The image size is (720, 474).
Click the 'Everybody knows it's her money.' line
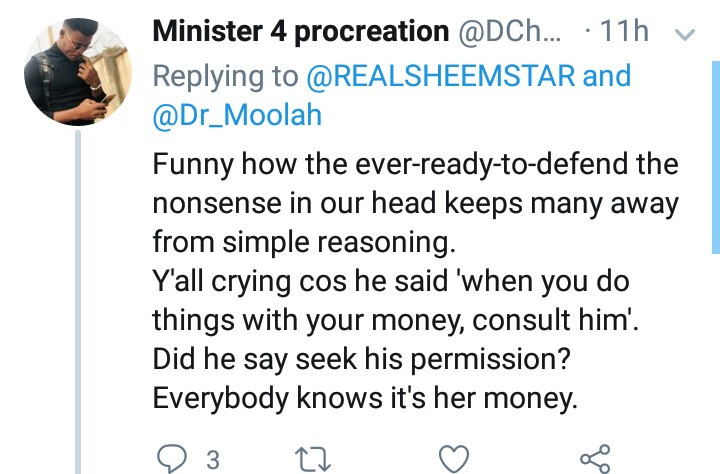click(365, 398)
